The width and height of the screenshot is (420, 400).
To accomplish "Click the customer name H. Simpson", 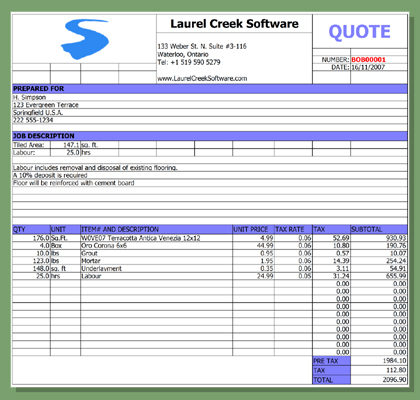I will [29, 97].
